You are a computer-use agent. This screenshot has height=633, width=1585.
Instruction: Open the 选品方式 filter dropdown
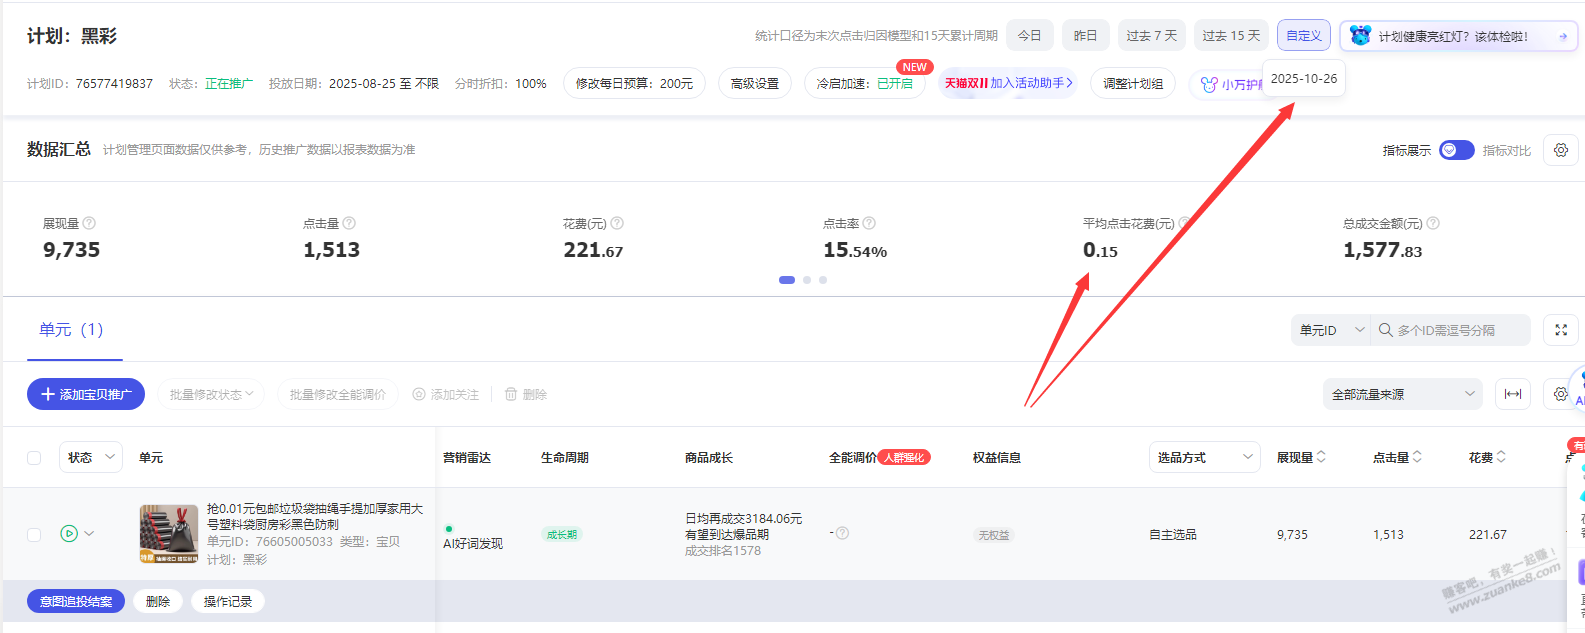click(1204, 457)
